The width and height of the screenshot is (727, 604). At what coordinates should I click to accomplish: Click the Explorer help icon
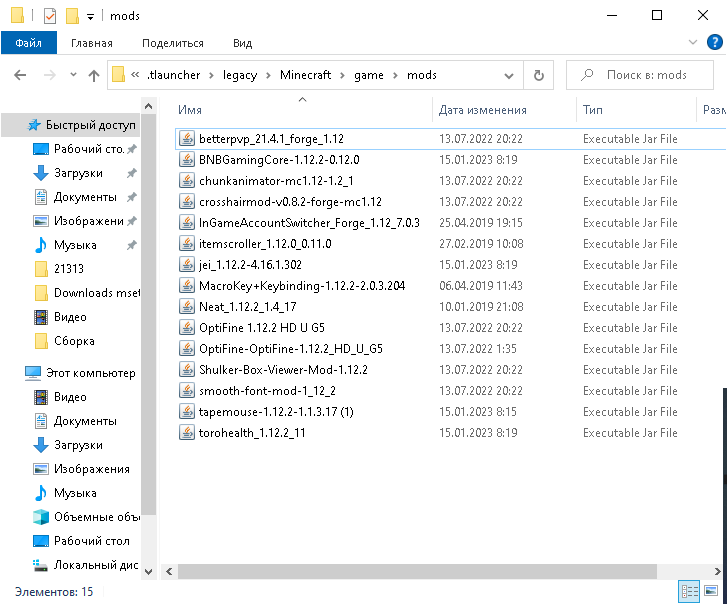coord(714,42)
